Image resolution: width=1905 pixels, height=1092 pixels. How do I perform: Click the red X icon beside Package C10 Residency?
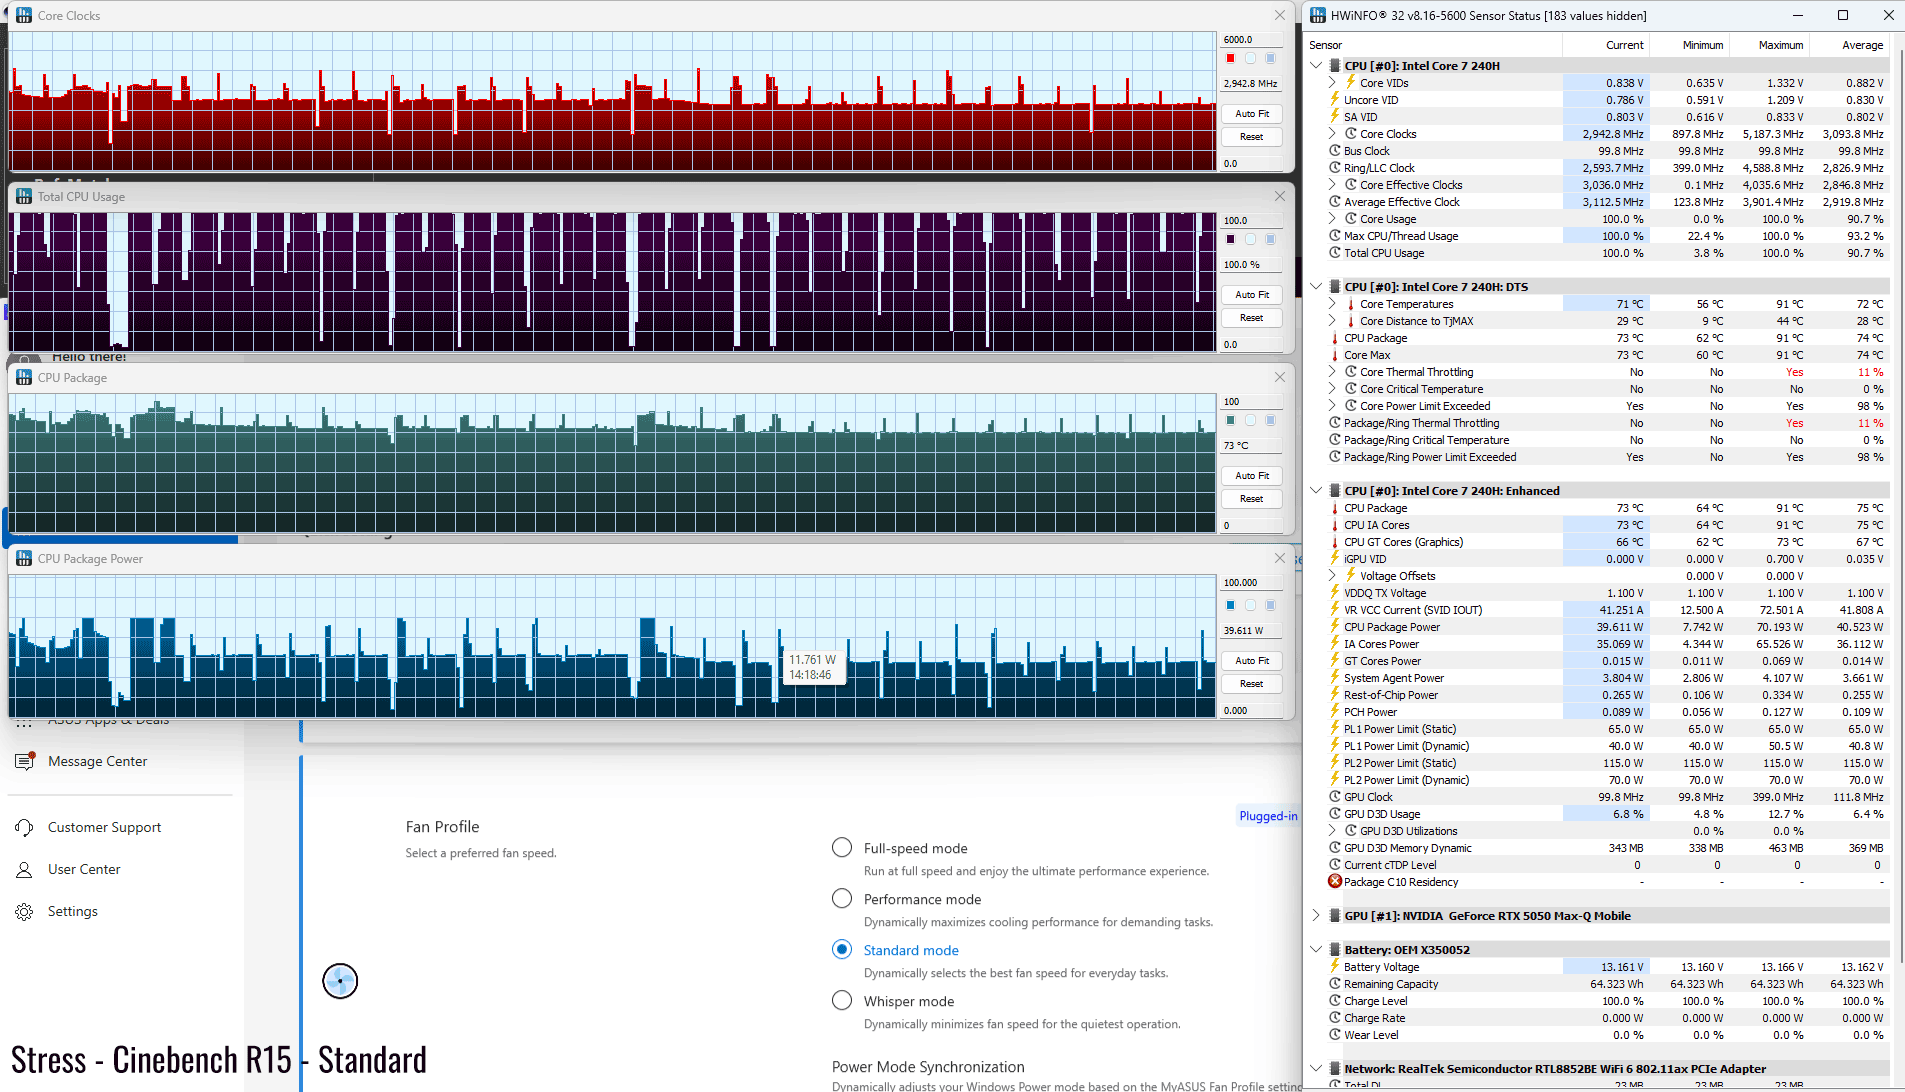(1334, 881)
